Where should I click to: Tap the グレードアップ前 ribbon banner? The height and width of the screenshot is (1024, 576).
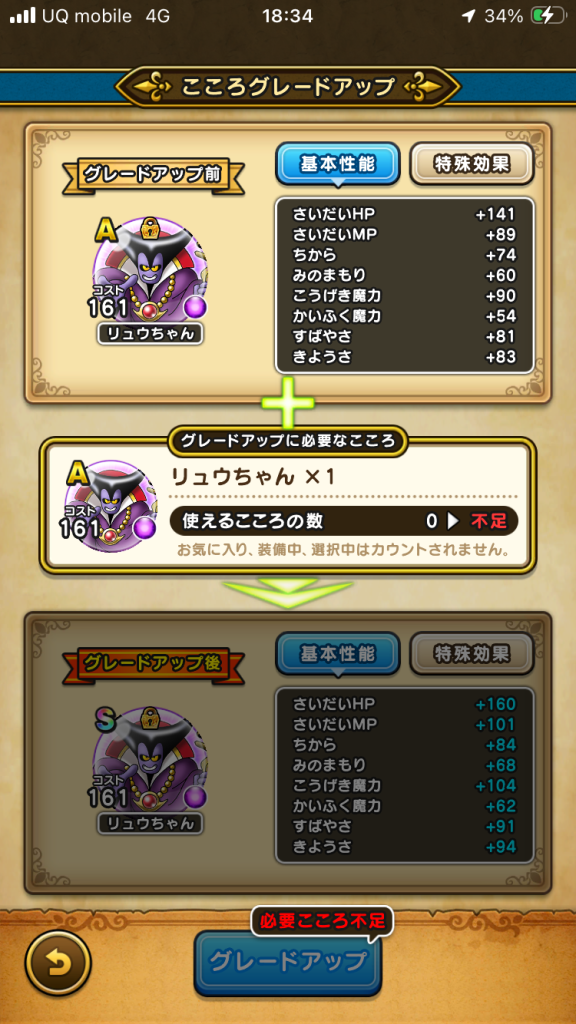tap(153, 174)
